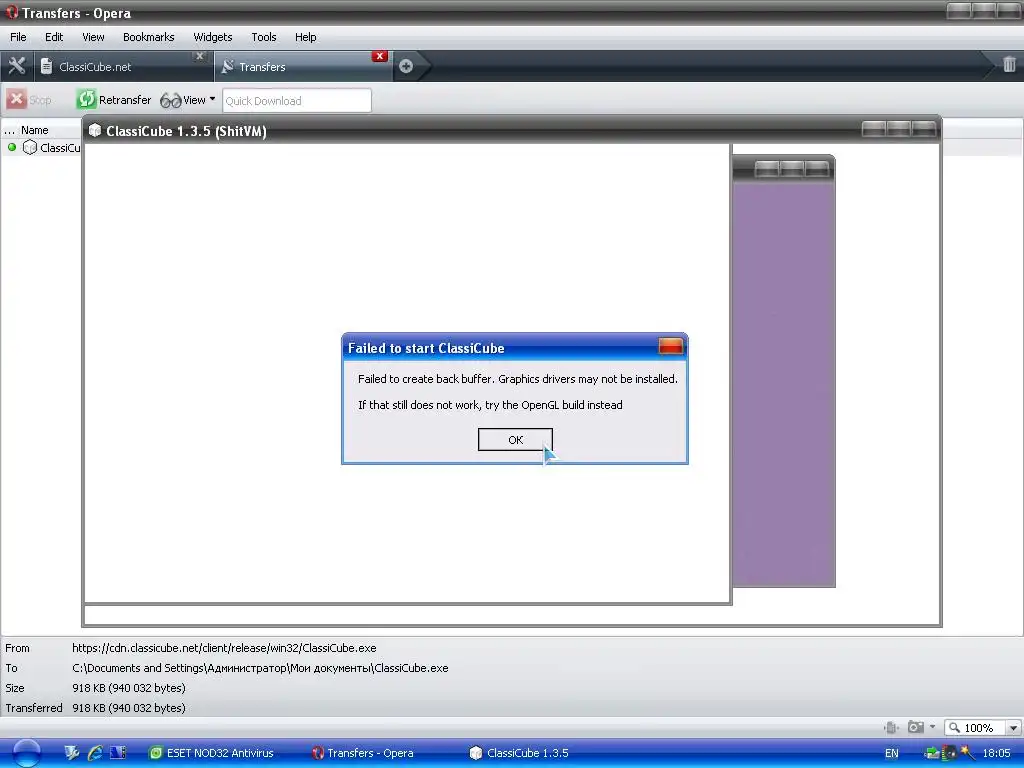Close the Failed to start ClassiCube dialog
Viewport: 1024px width, 768px height.
tap(671, 347)
